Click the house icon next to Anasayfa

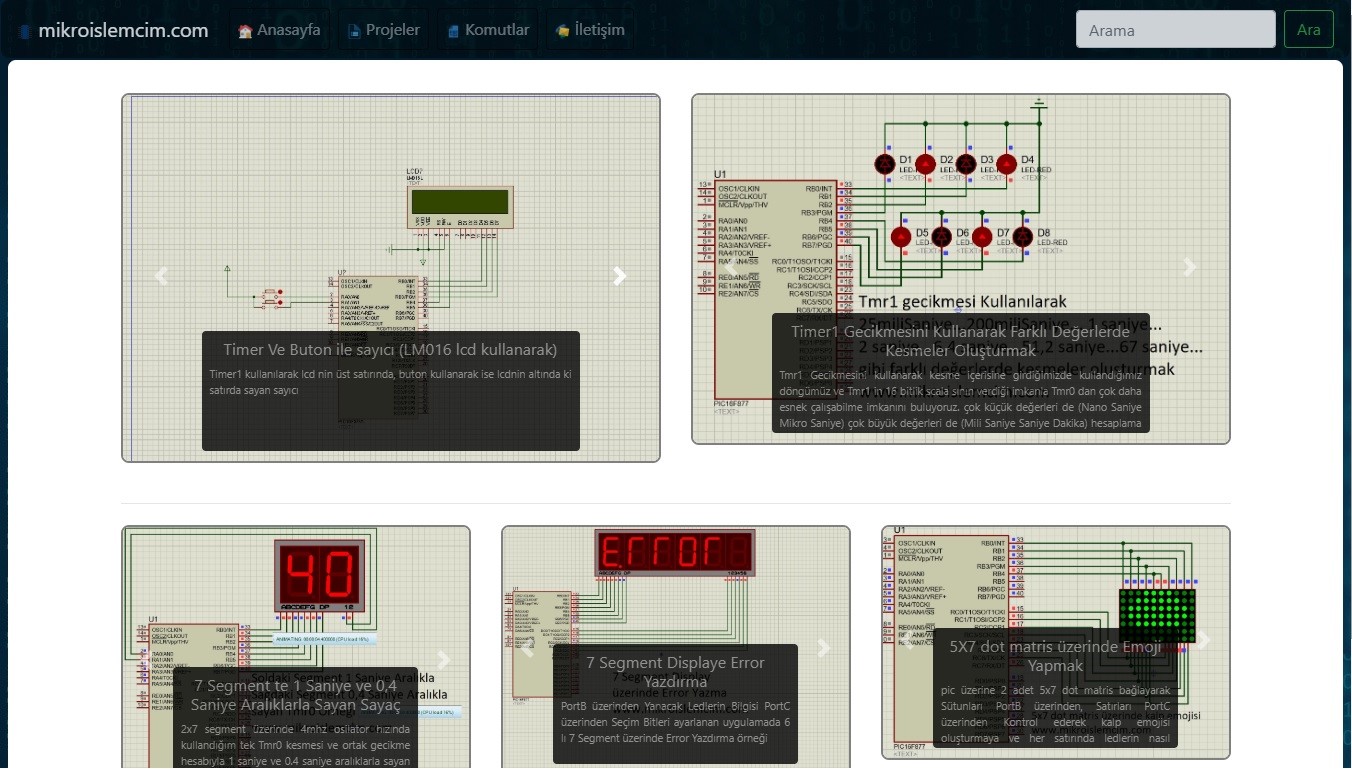pyautogui.click(x=245, y=31)
